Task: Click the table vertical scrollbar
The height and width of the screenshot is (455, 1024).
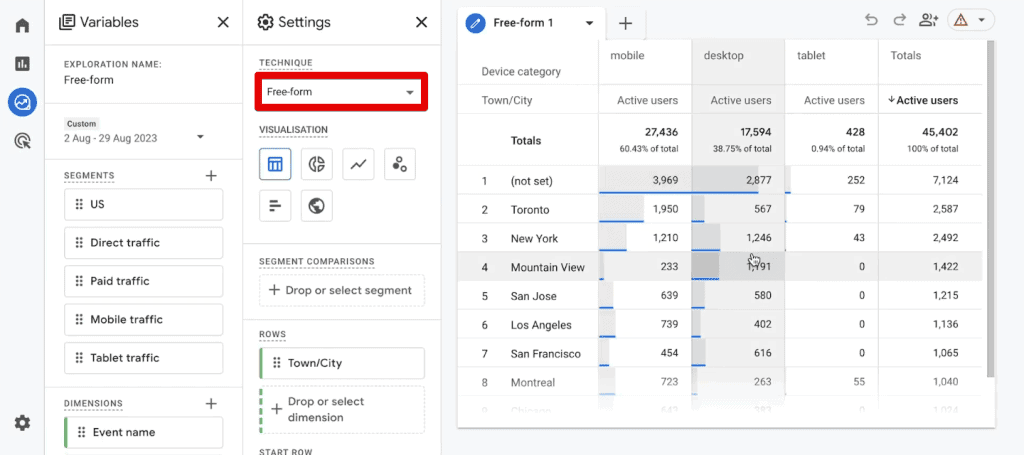Action: coord(990,209)
